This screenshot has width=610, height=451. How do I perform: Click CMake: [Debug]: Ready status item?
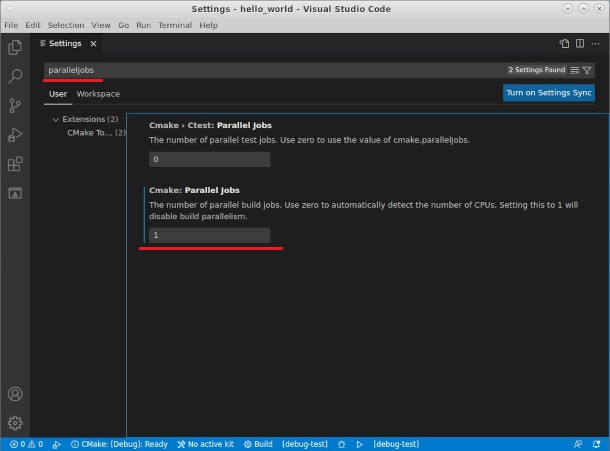coord(119,444)
